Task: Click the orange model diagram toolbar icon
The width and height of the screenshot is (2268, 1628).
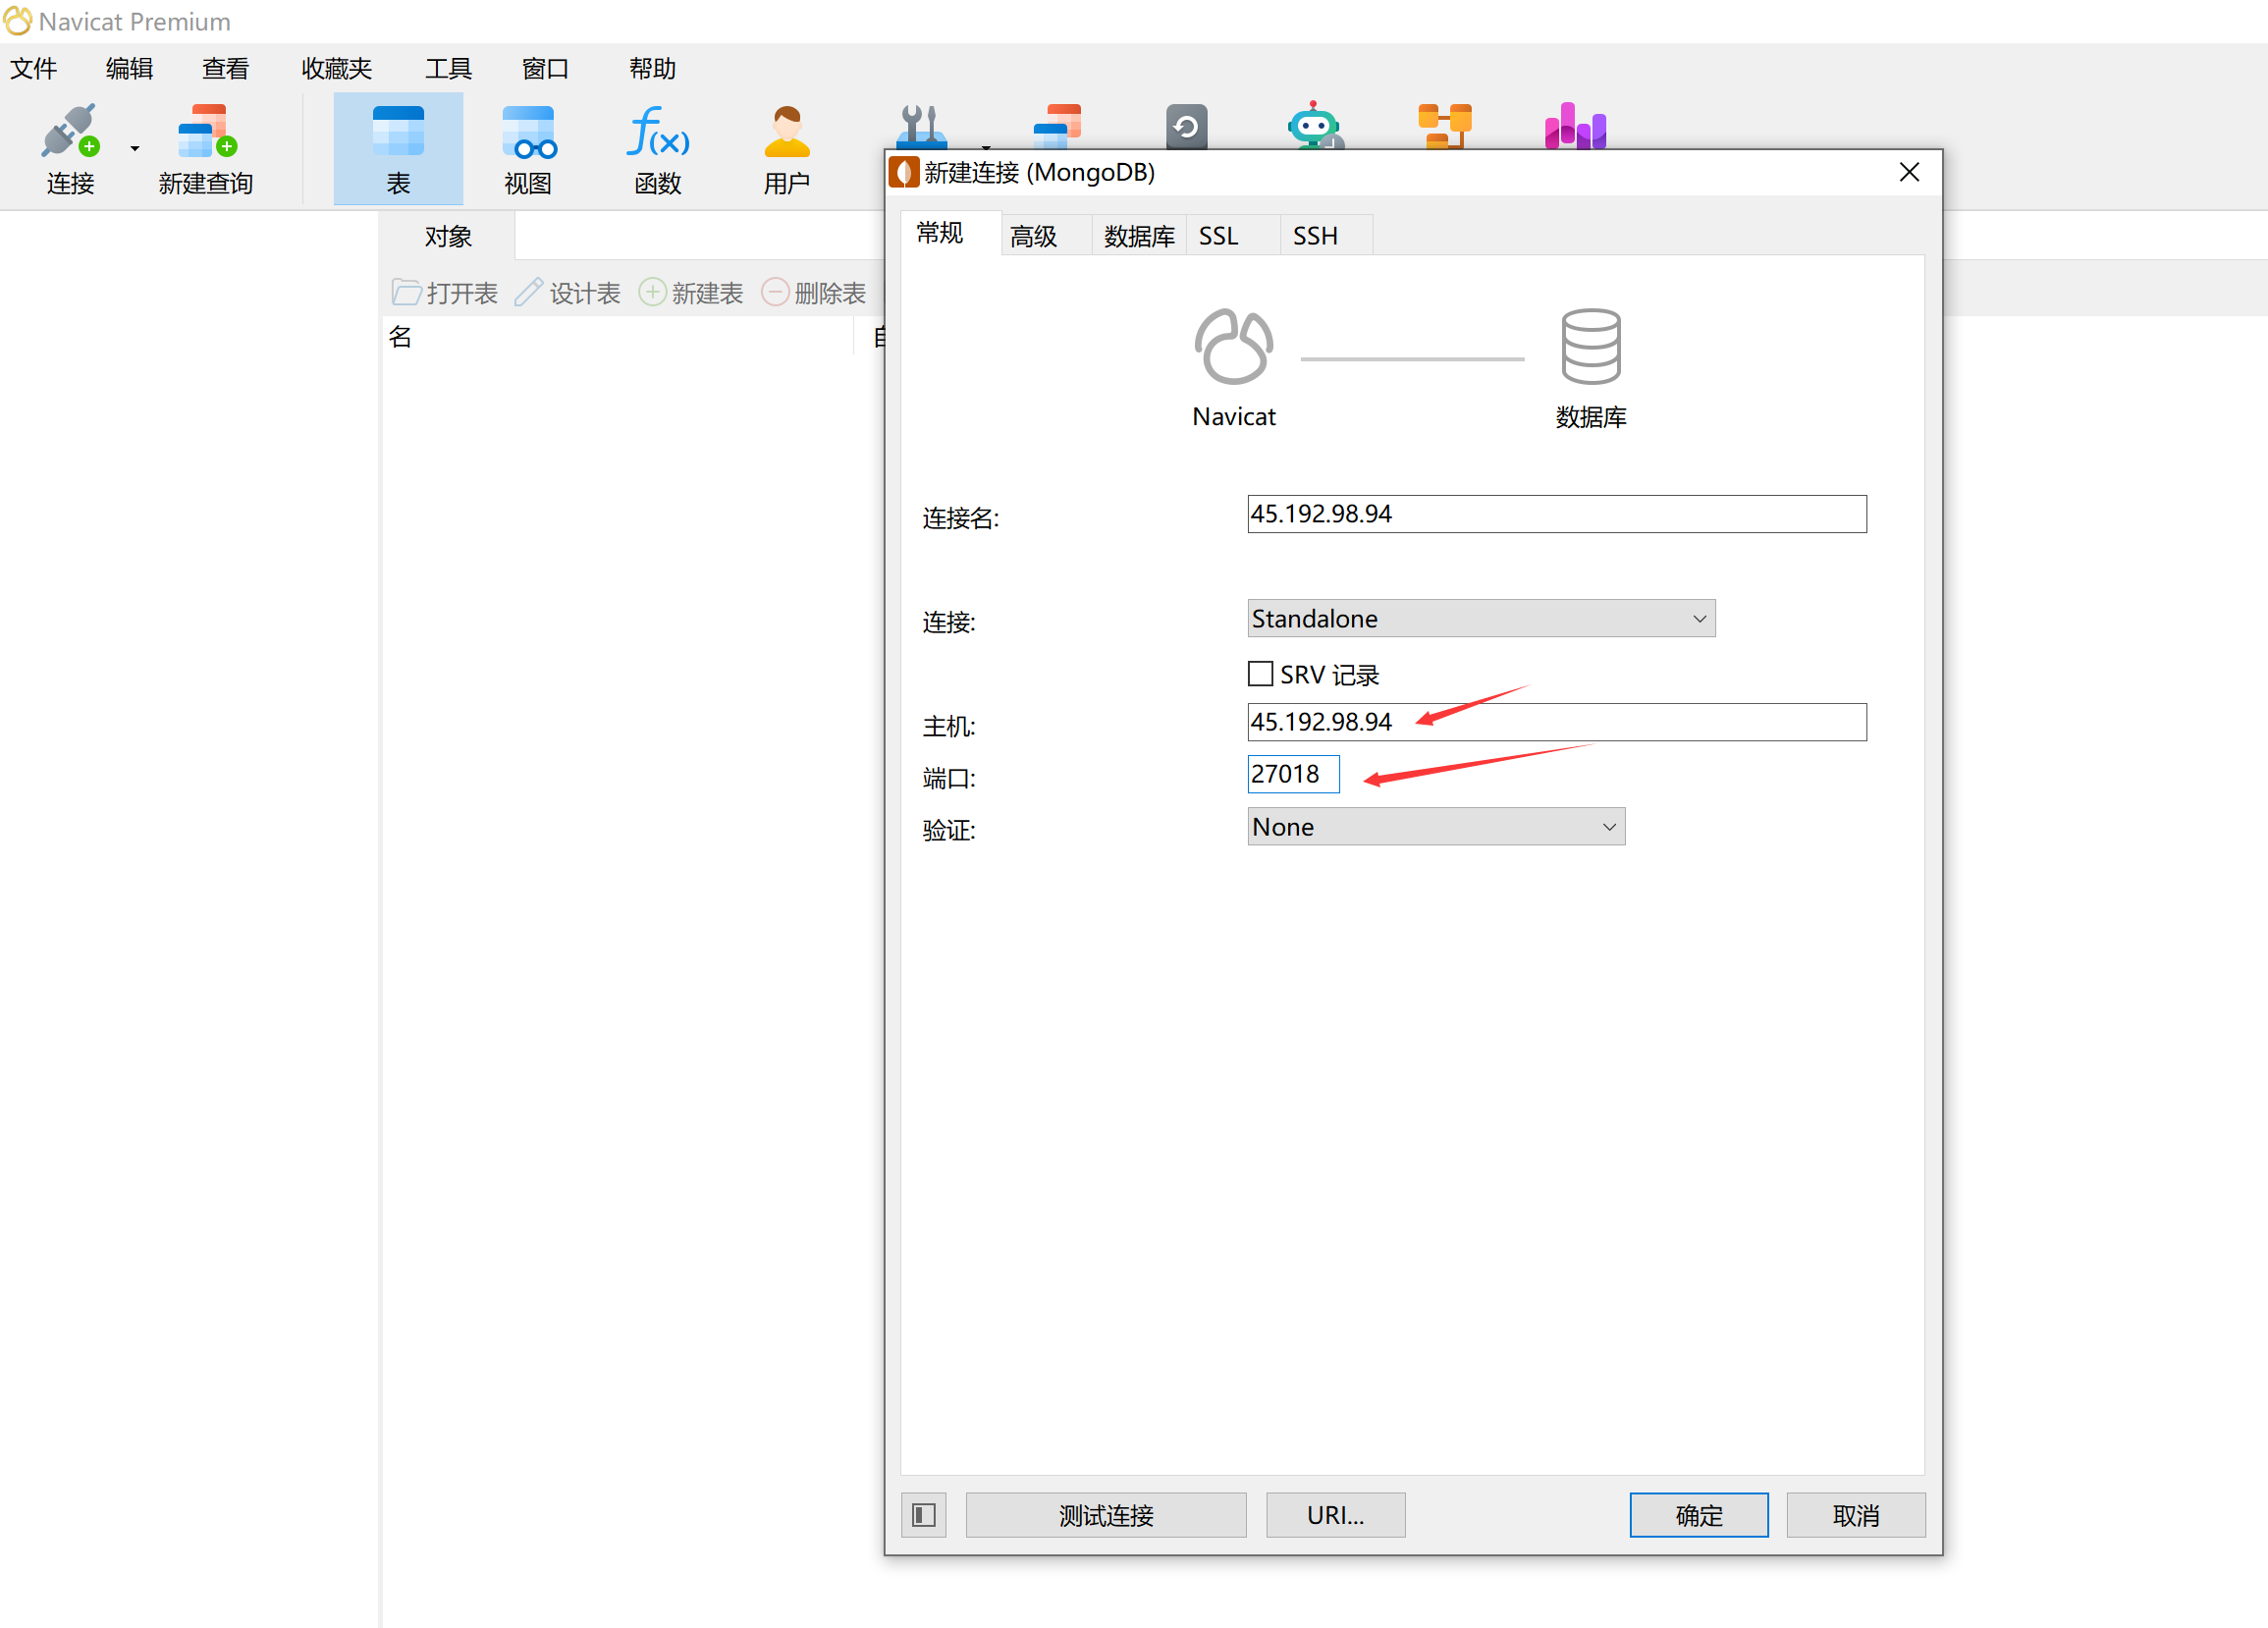Action: pos(1445,126)
